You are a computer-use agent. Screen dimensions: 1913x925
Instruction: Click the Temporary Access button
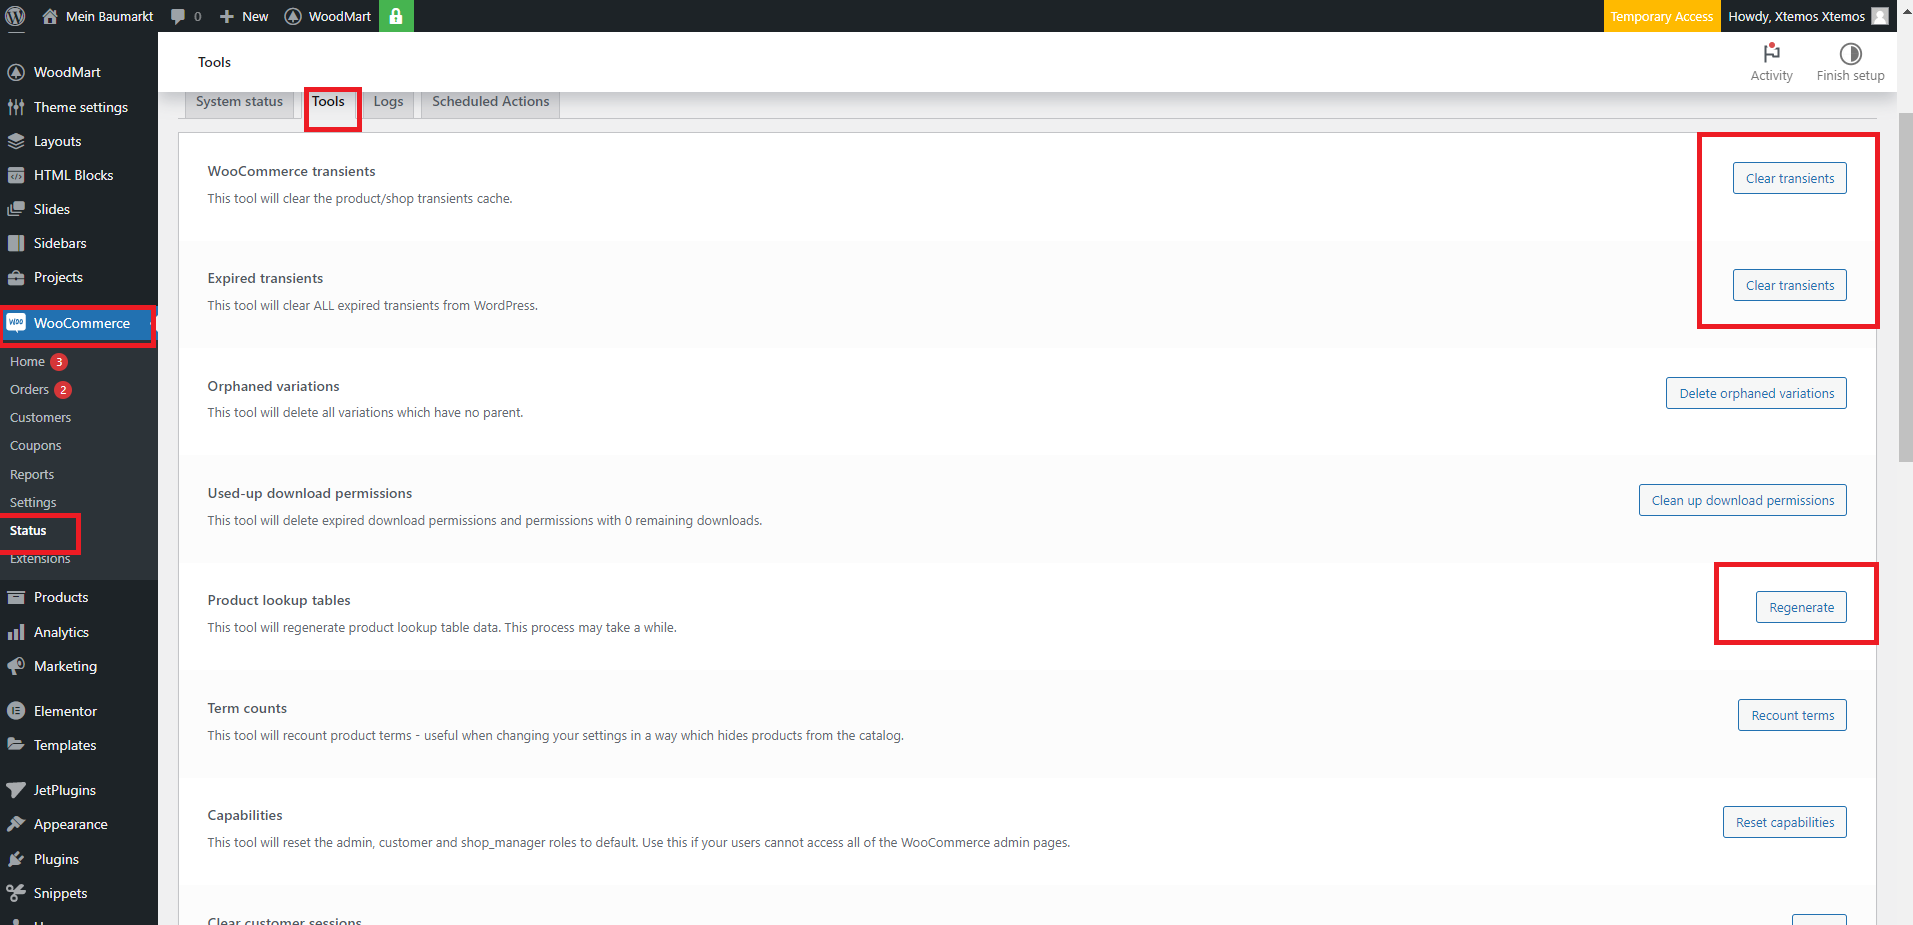click(1662, 16)
